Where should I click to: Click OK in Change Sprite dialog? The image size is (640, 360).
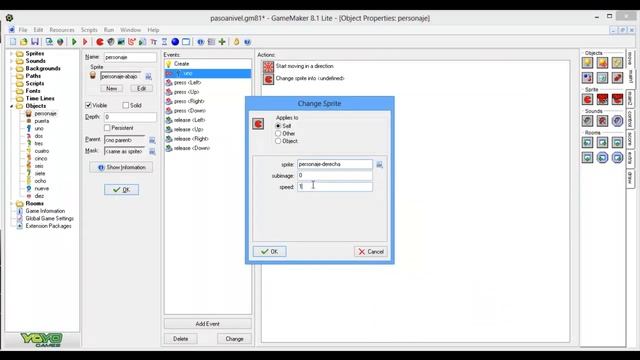(x=269, y=251)
